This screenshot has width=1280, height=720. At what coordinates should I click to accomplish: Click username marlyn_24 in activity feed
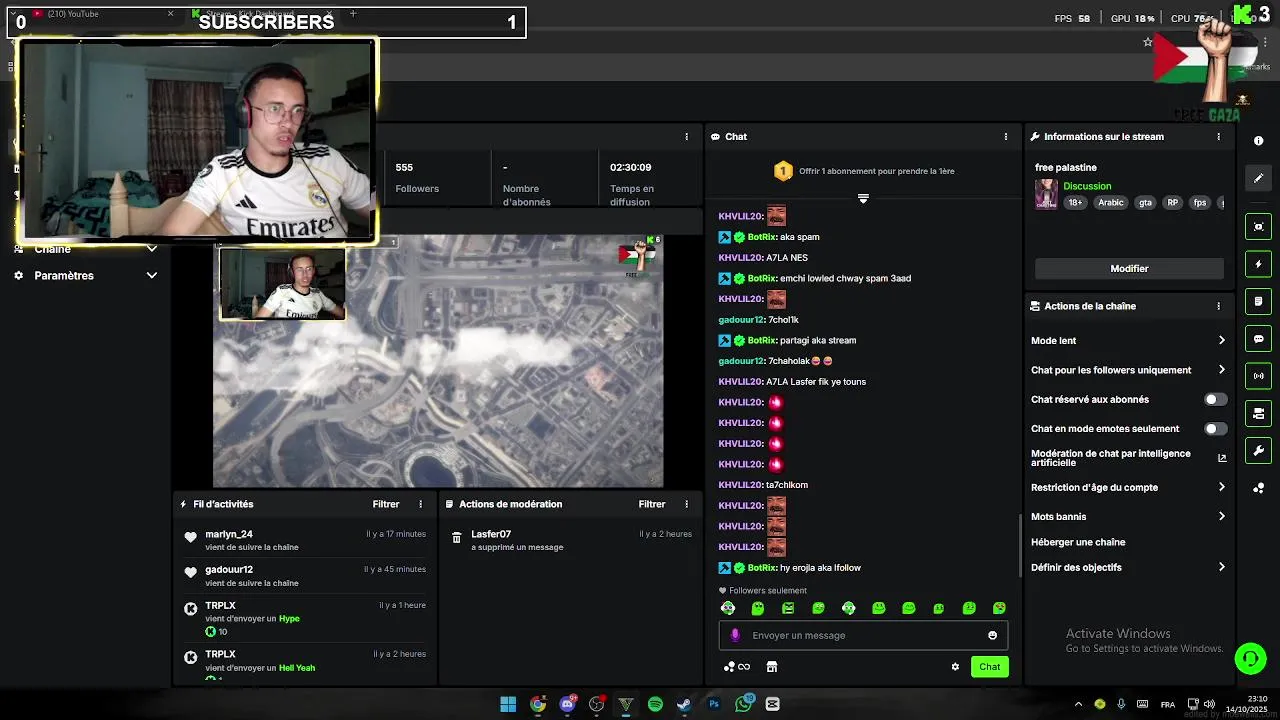[x=229, y=534]
